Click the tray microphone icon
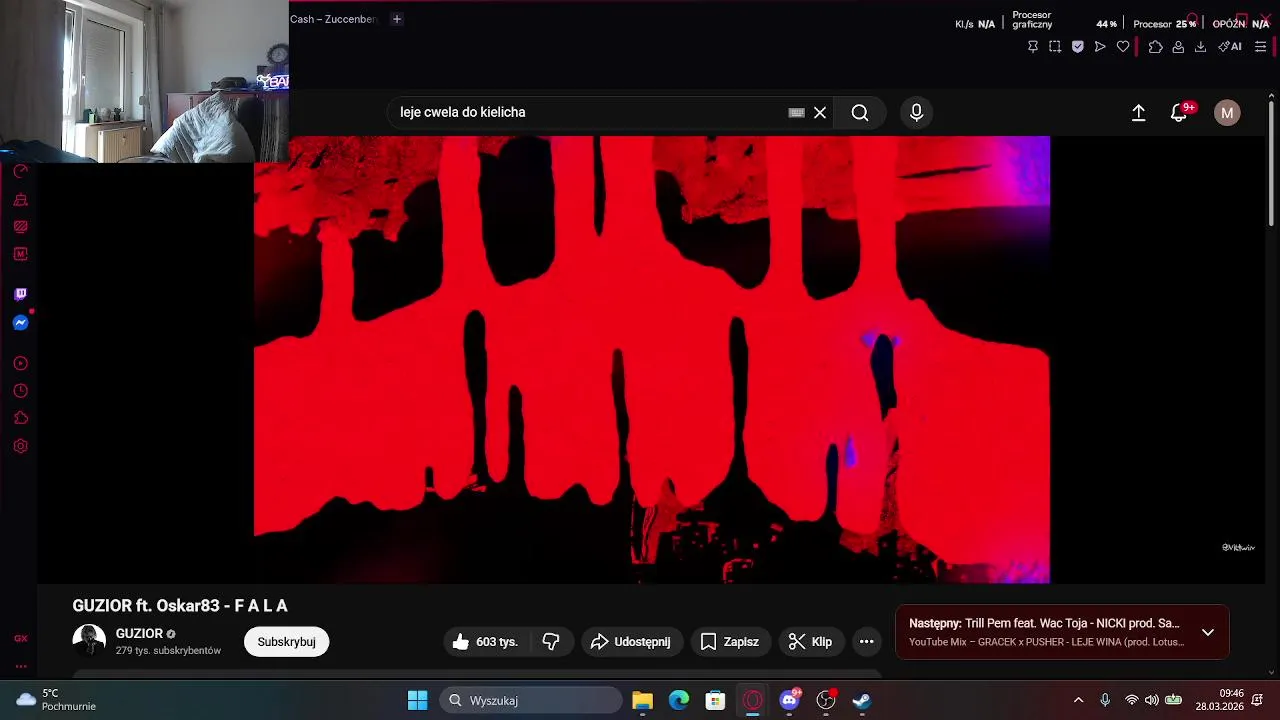1280x720 pixels. click(x=1105, y=700)
